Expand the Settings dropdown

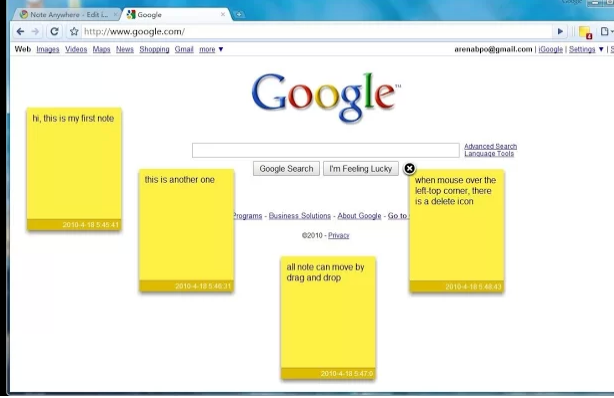click(x=586, y=49)
